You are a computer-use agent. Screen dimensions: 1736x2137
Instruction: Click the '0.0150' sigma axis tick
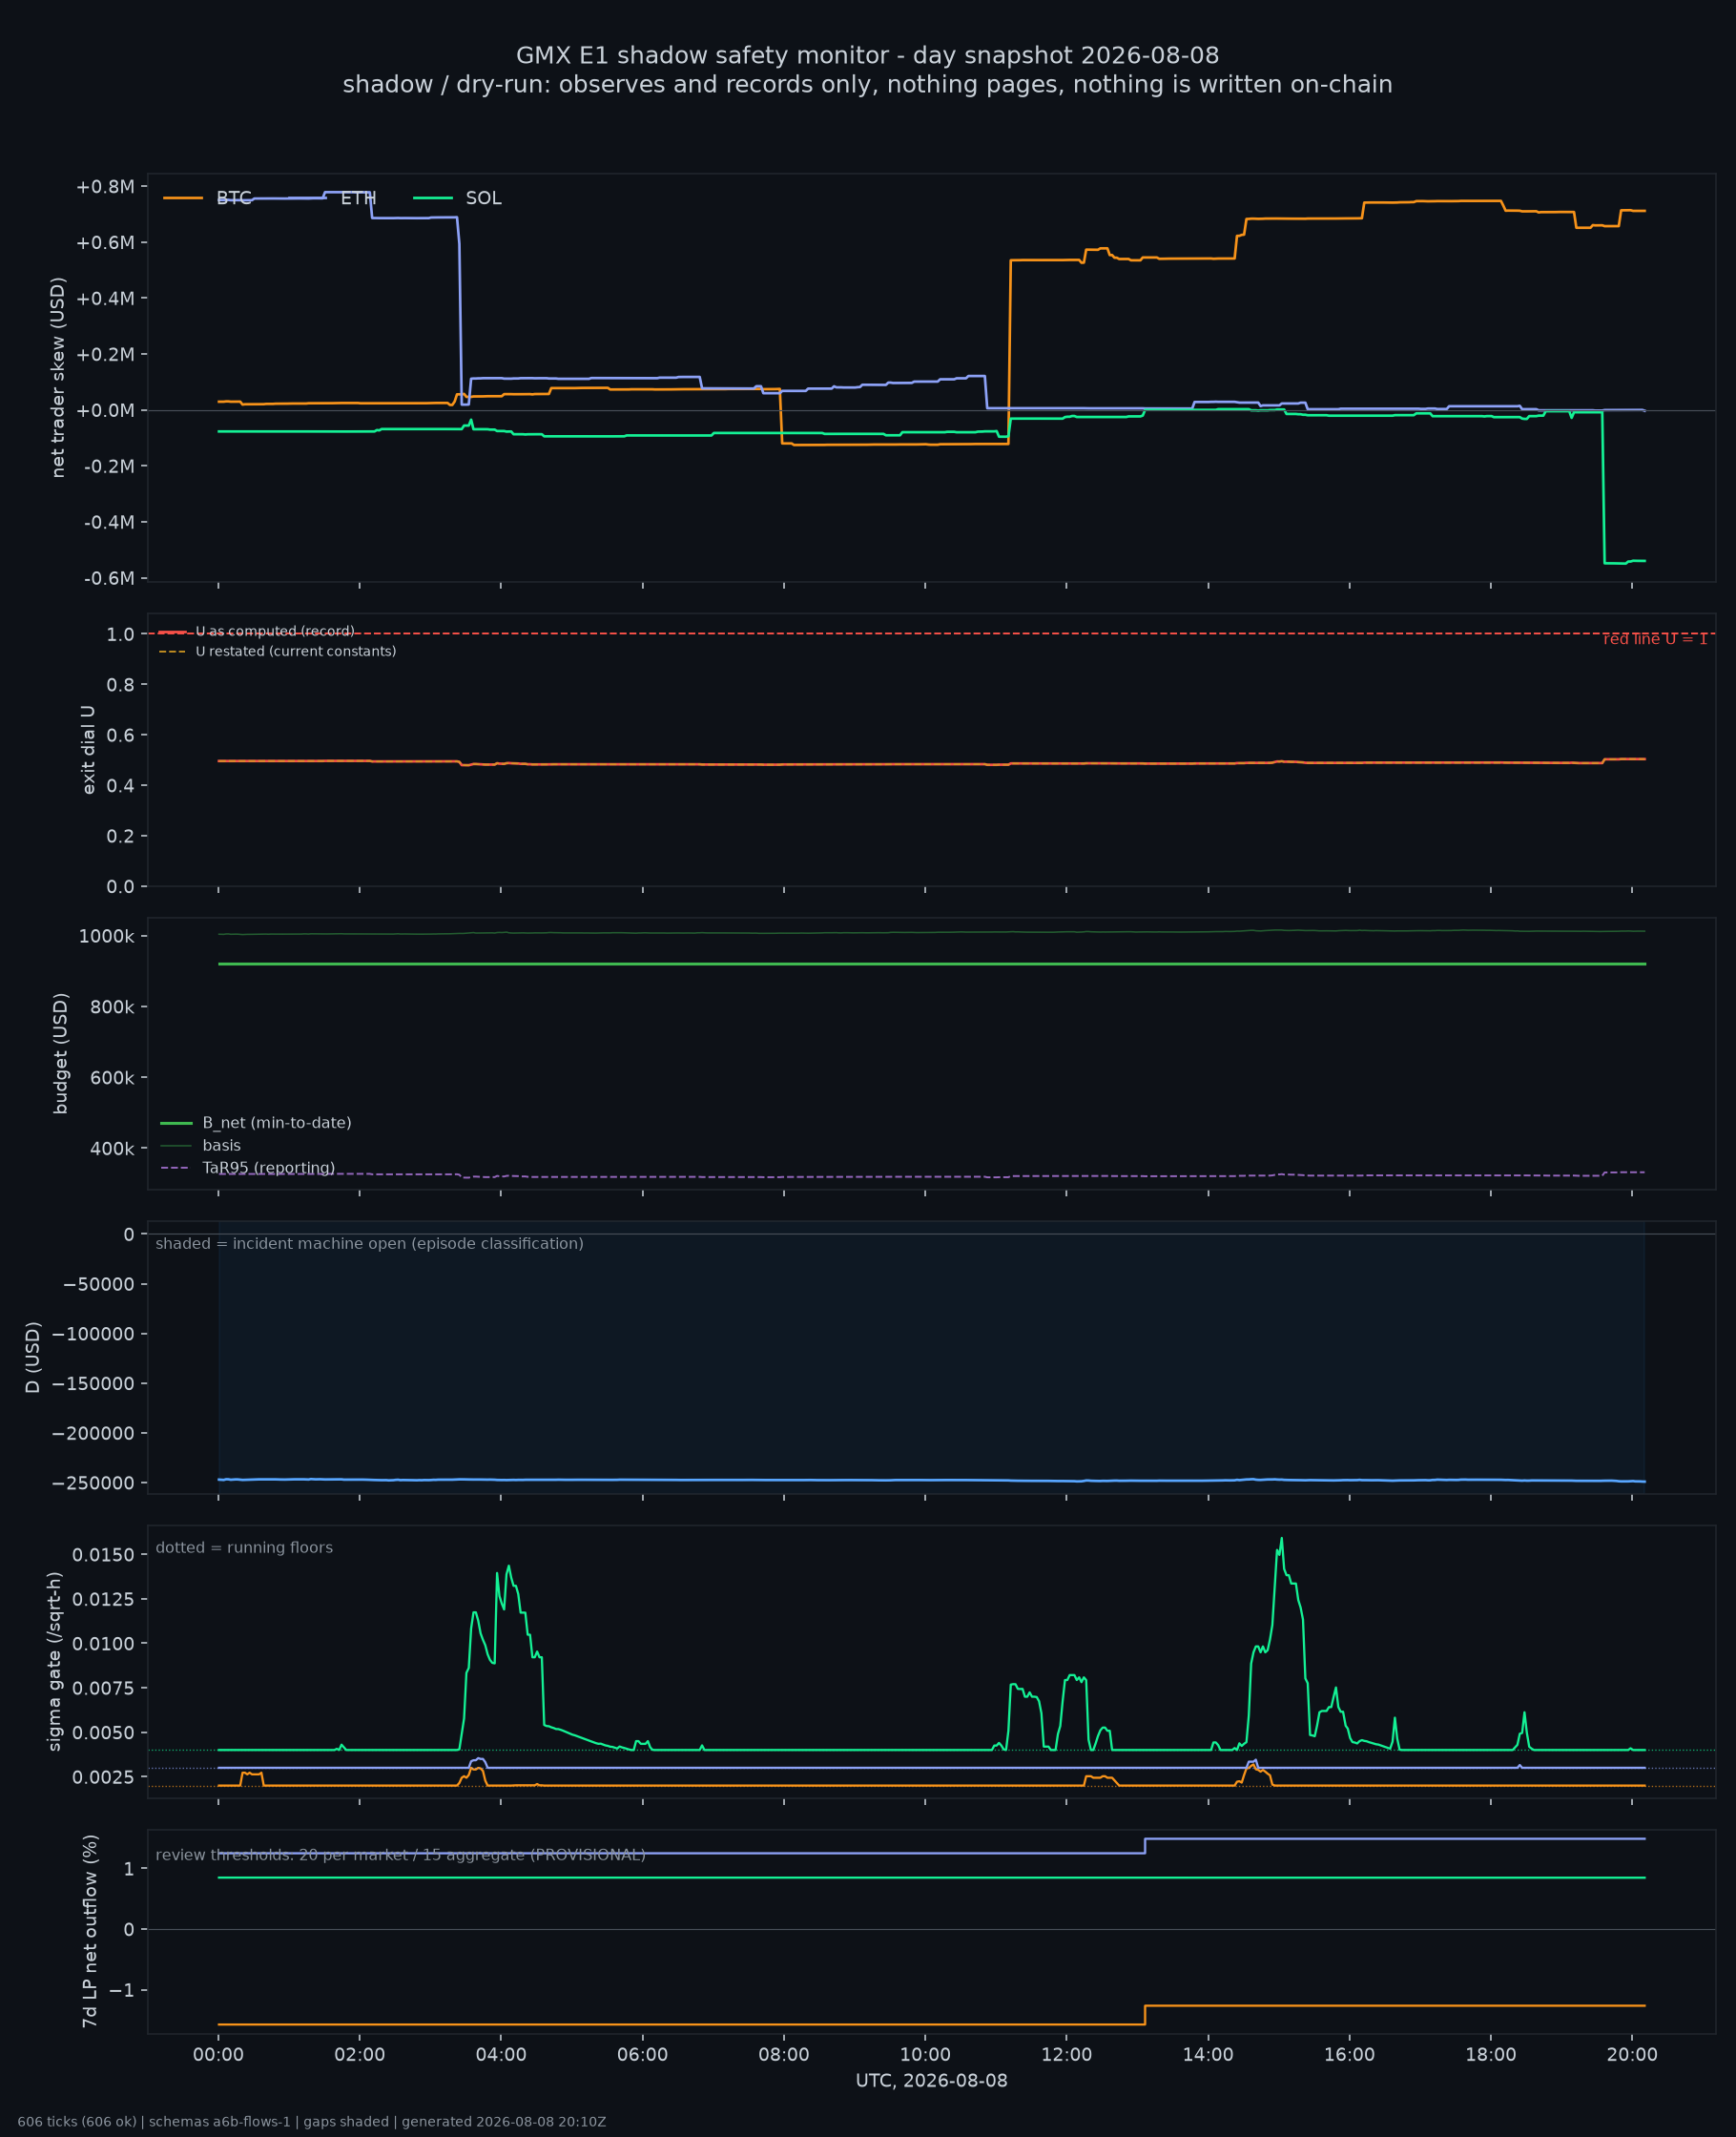[103, 1555]
